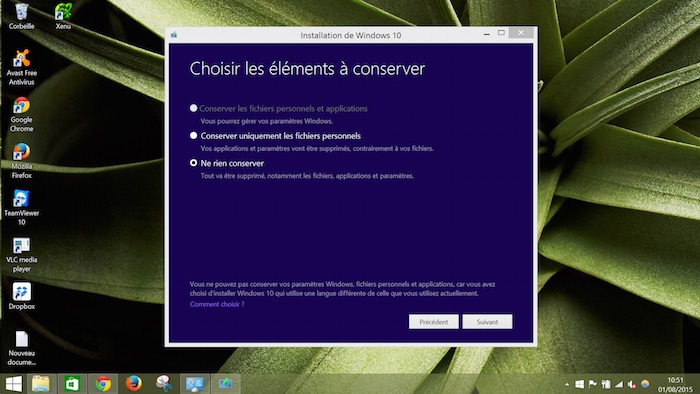Select the Dropbox desktop icon
Image resolution: width=700 pixels, height=394 pixels.
[21, 296]
